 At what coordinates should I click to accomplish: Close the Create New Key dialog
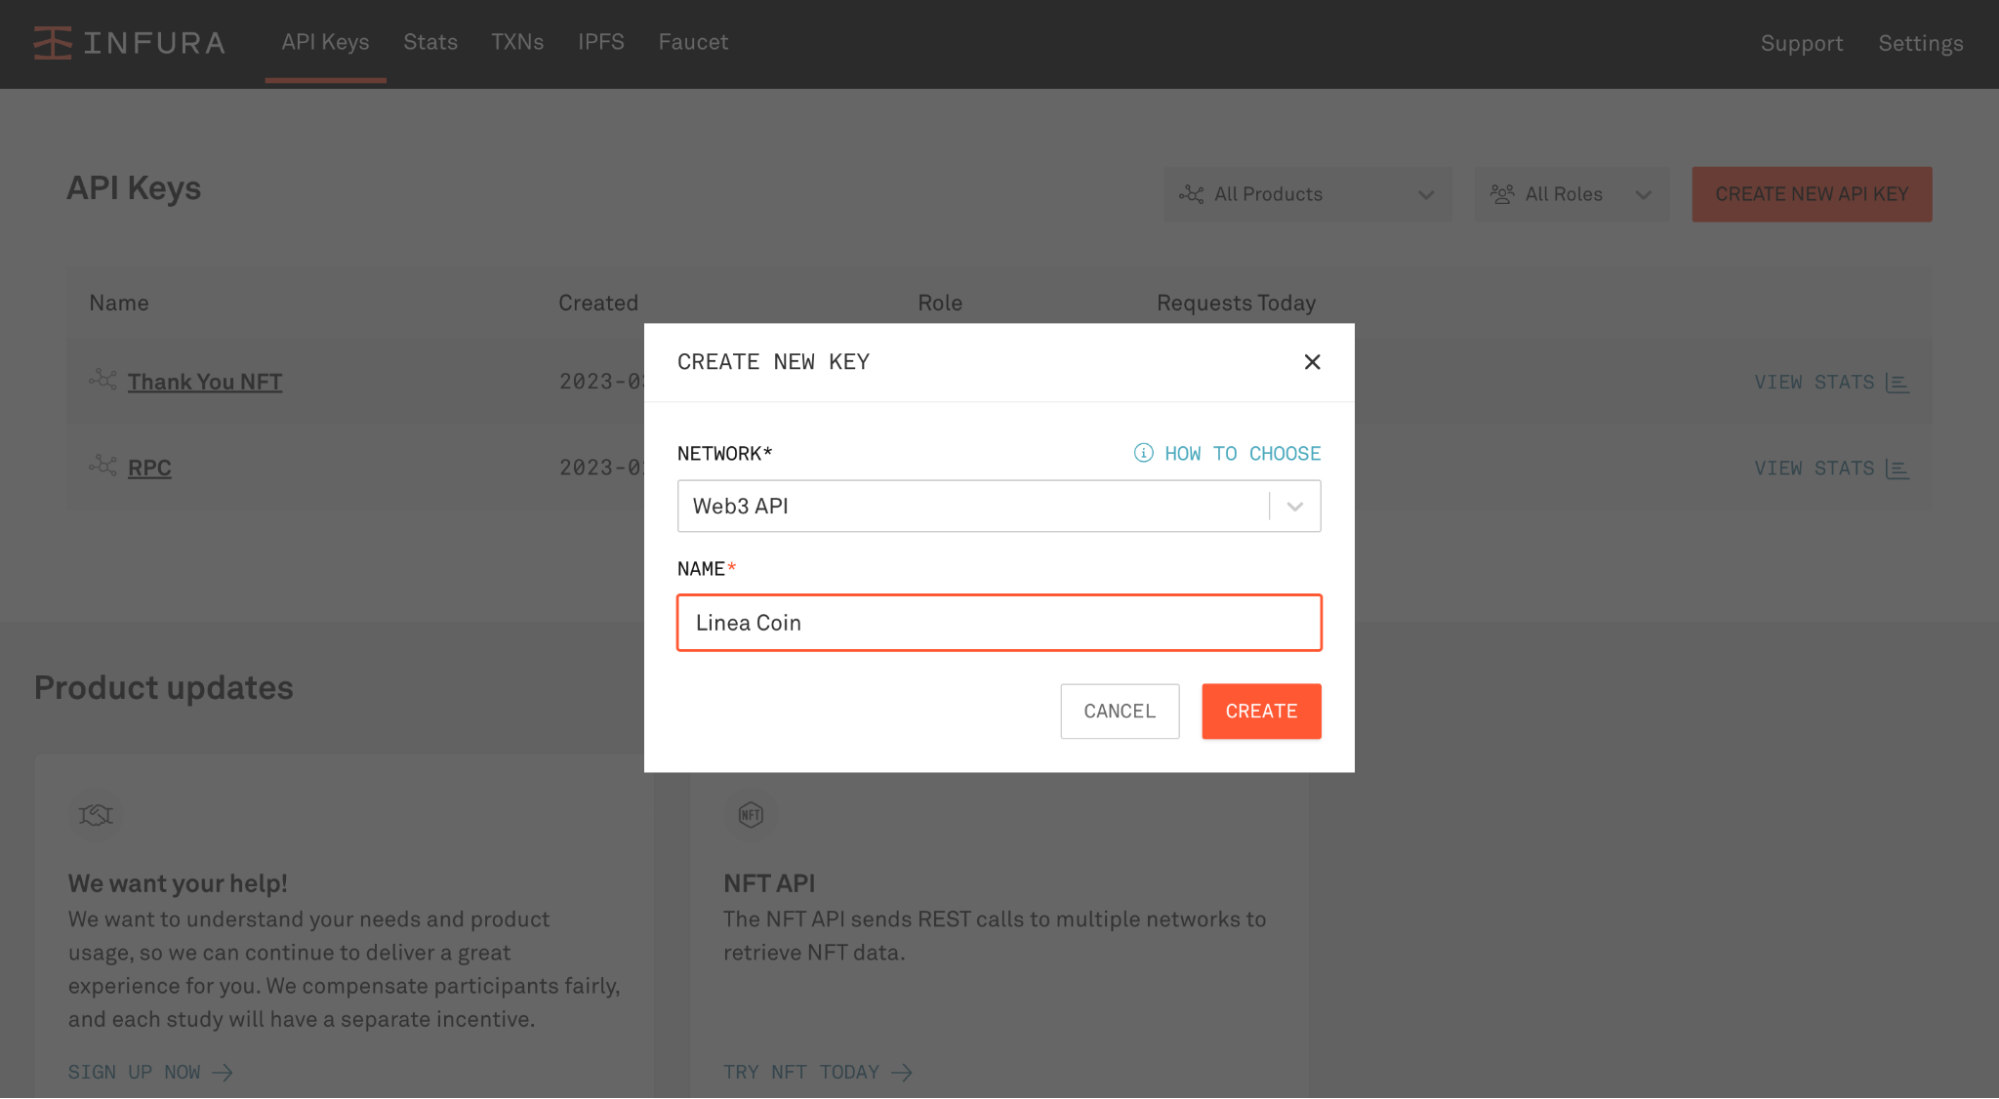coord(1312,362)
